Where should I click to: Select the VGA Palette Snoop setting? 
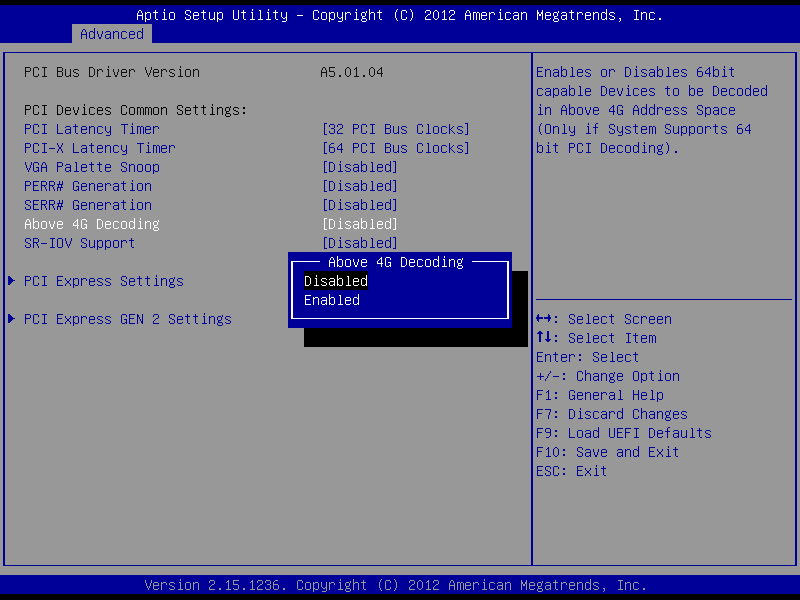(92, 167)
